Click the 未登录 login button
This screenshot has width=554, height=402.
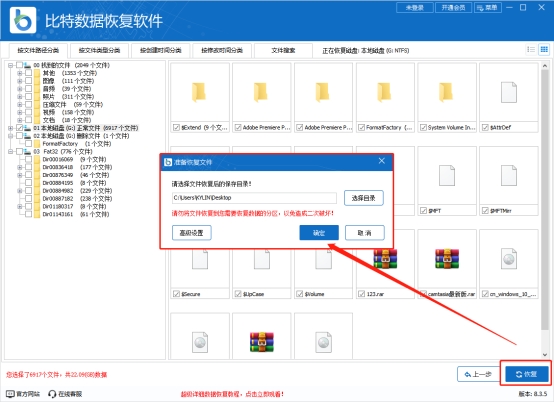click(x=415, y=7)
